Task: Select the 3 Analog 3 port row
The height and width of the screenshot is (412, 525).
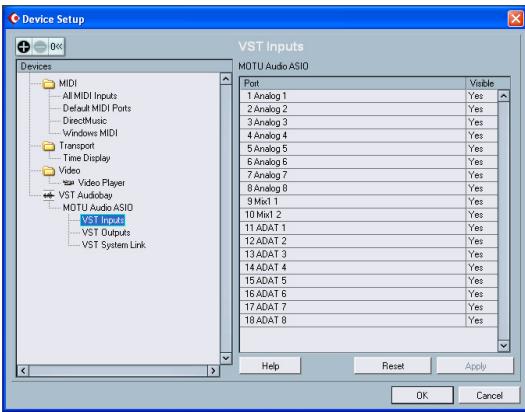Action: pyautogui.click(x=369, y=122)
